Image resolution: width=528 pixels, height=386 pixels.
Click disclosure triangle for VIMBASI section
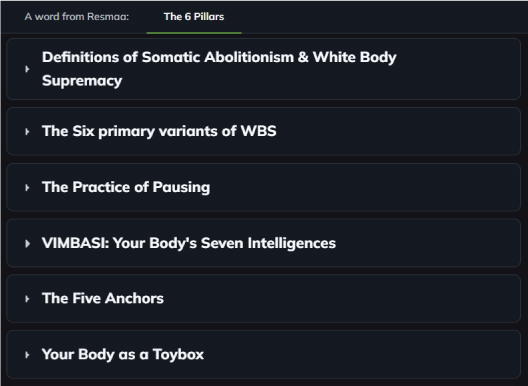[x=27, y=243]
